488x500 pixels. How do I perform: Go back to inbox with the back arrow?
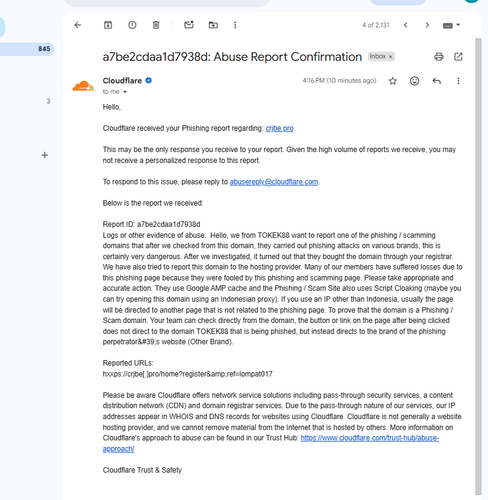78,25
